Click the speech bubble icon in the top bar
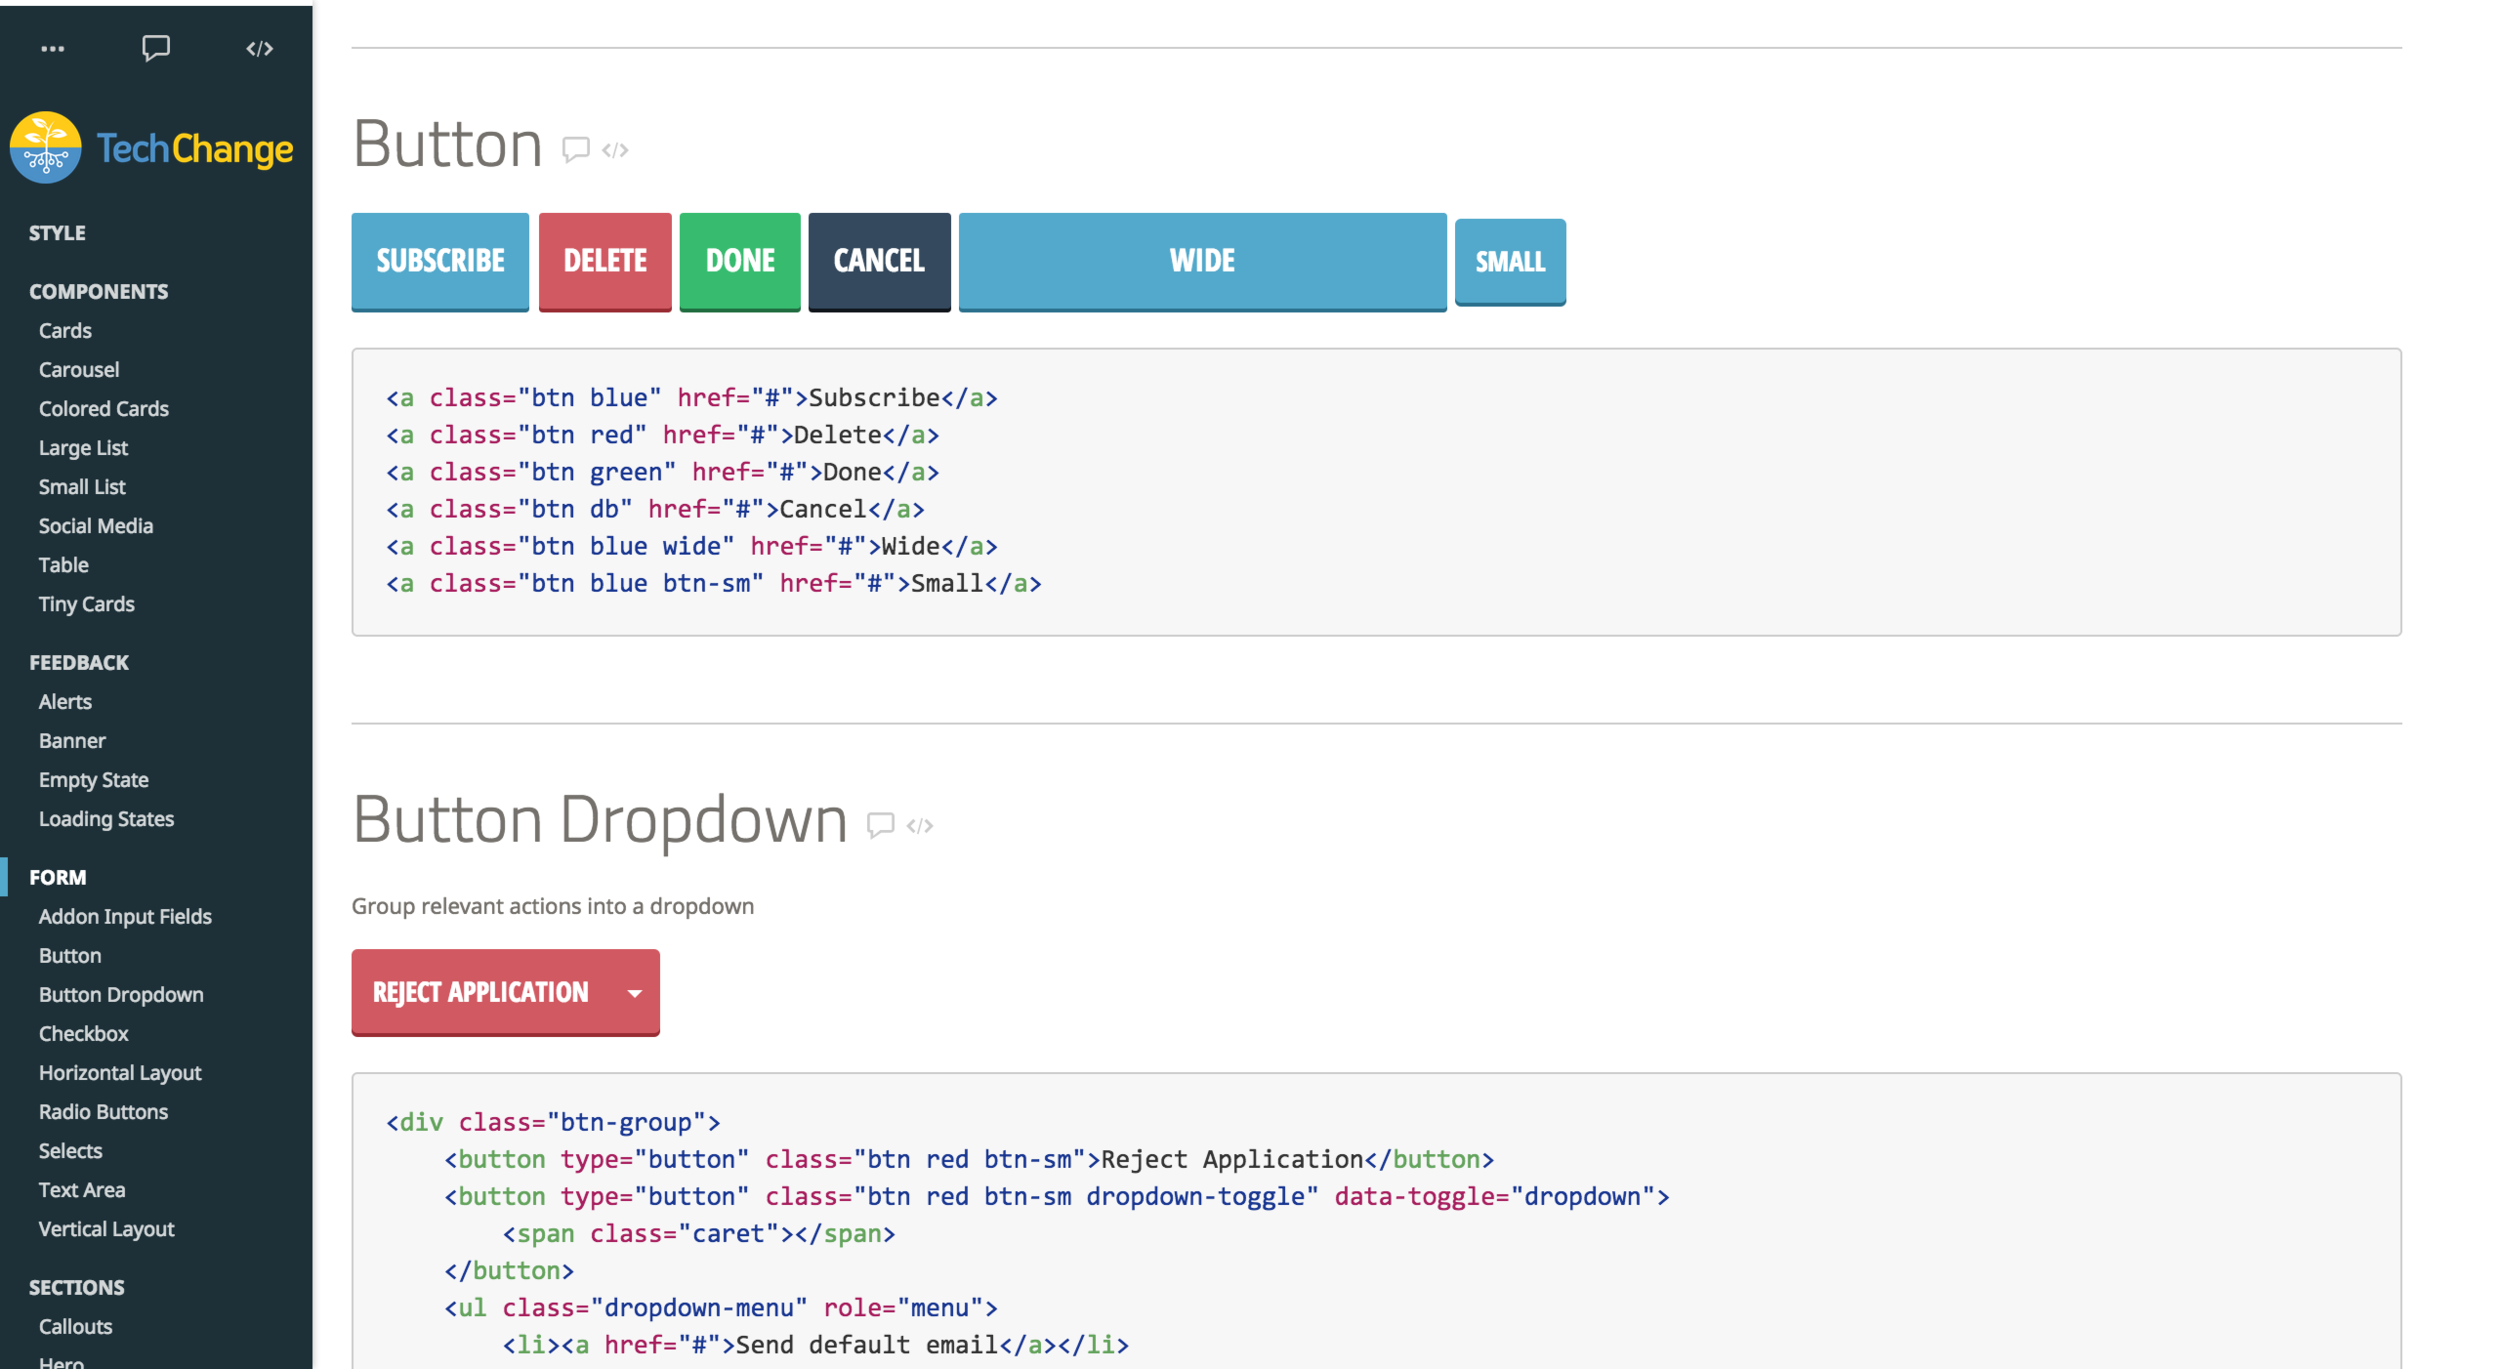Viewport: 2500px width, 1369px height. [157, 47]
